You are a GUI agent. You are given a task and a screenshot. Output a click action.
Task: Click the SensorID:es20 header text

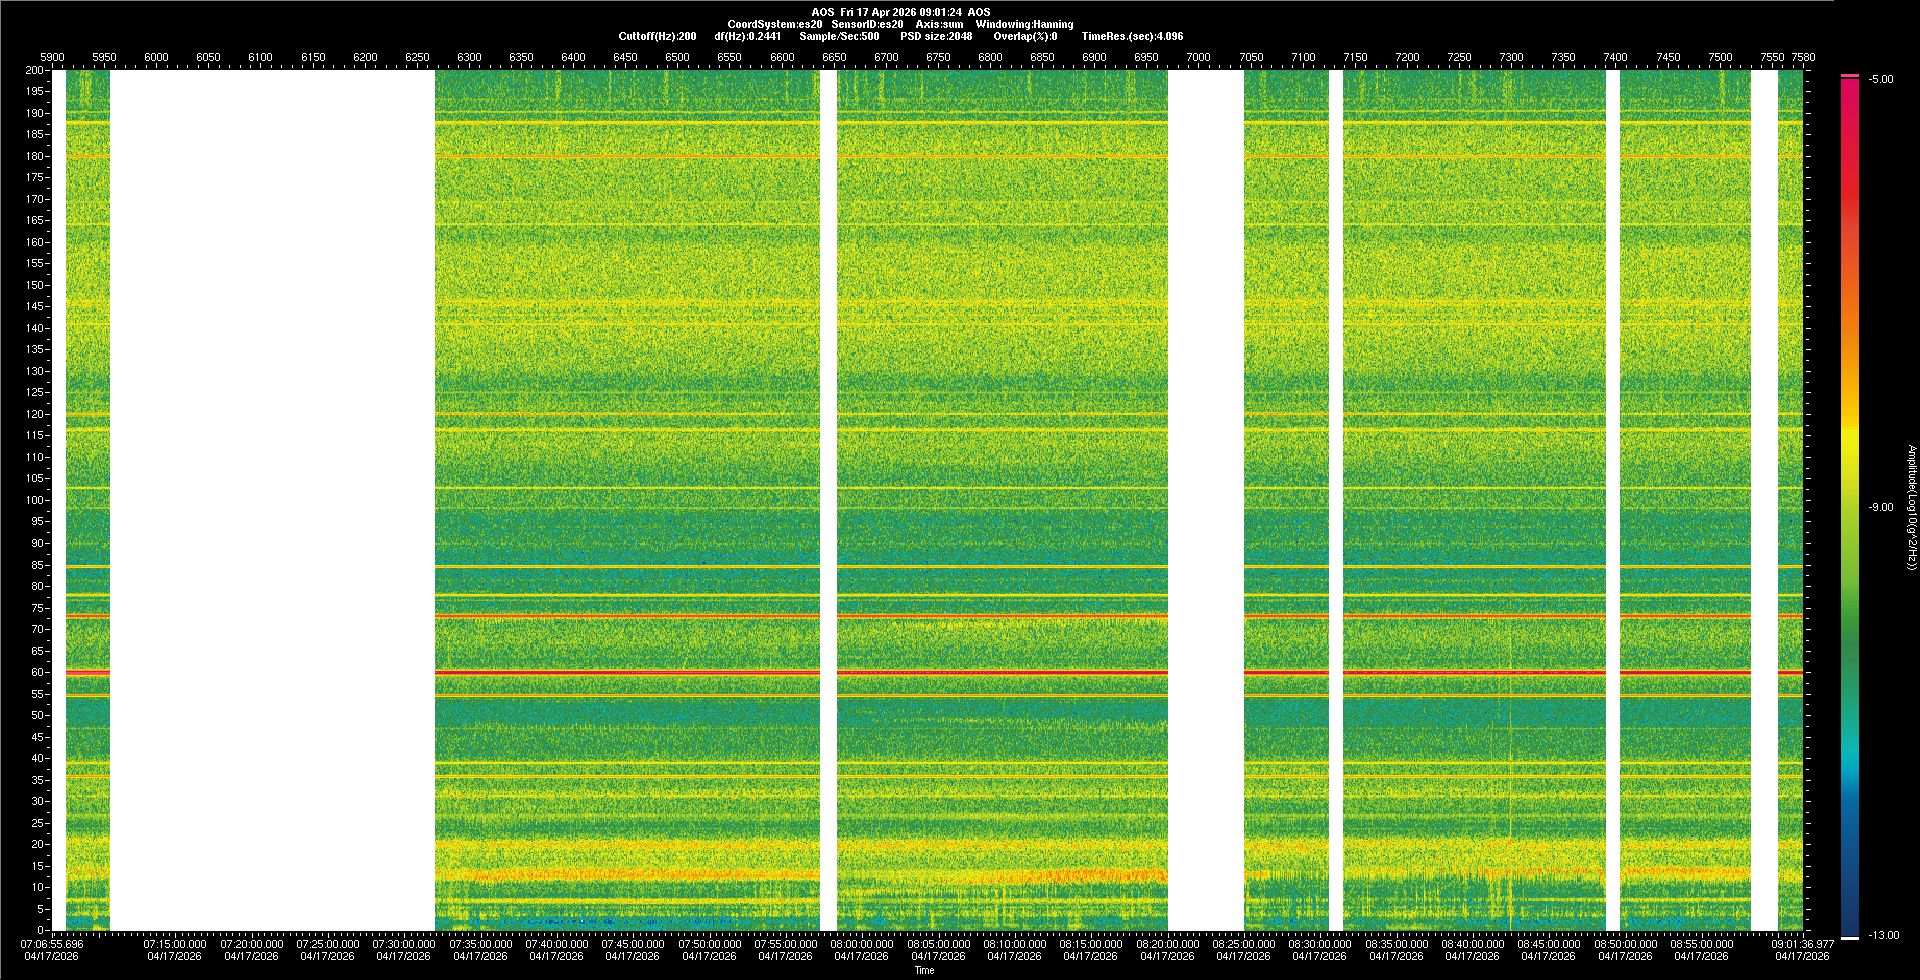[x=867, y=24]
